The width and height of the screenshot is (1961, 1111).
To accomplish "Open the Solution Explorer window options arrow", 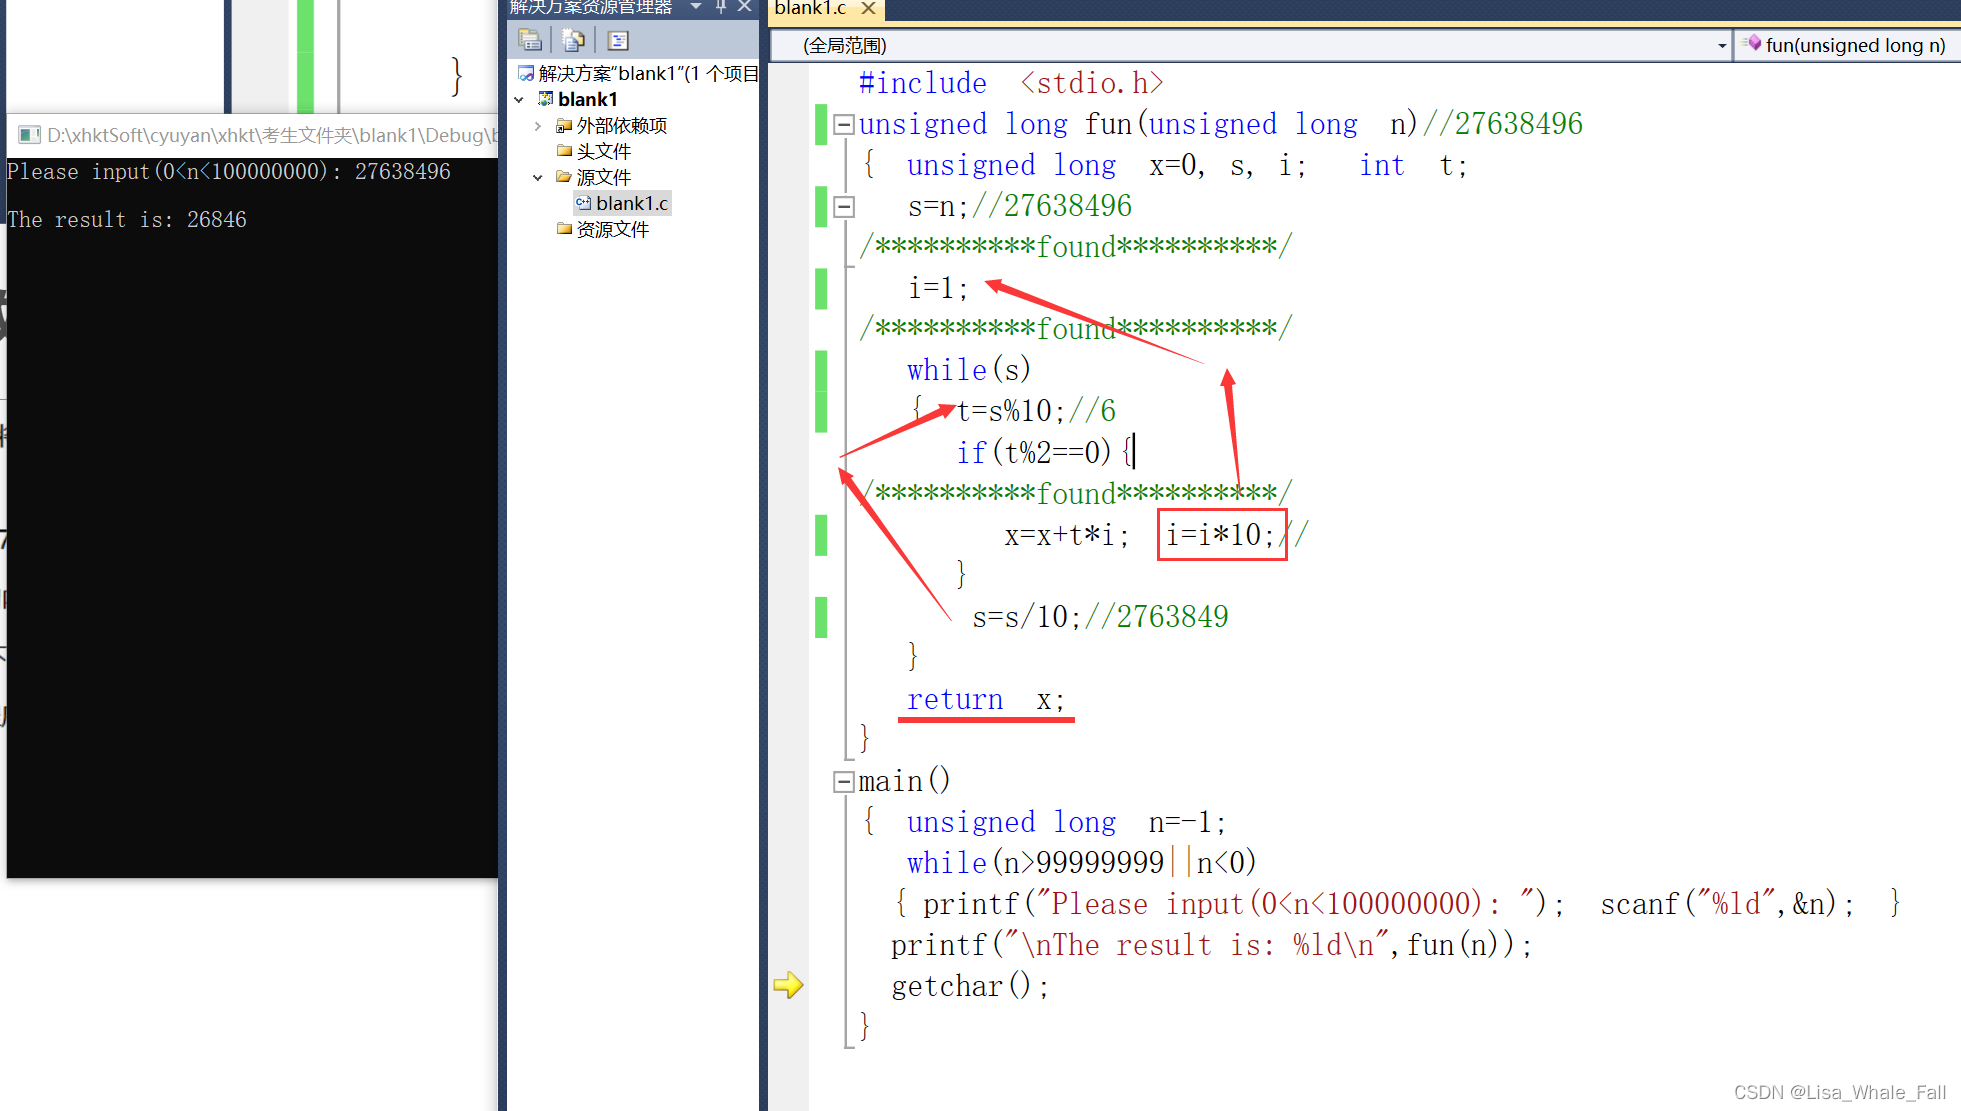I will click(696, 7).
